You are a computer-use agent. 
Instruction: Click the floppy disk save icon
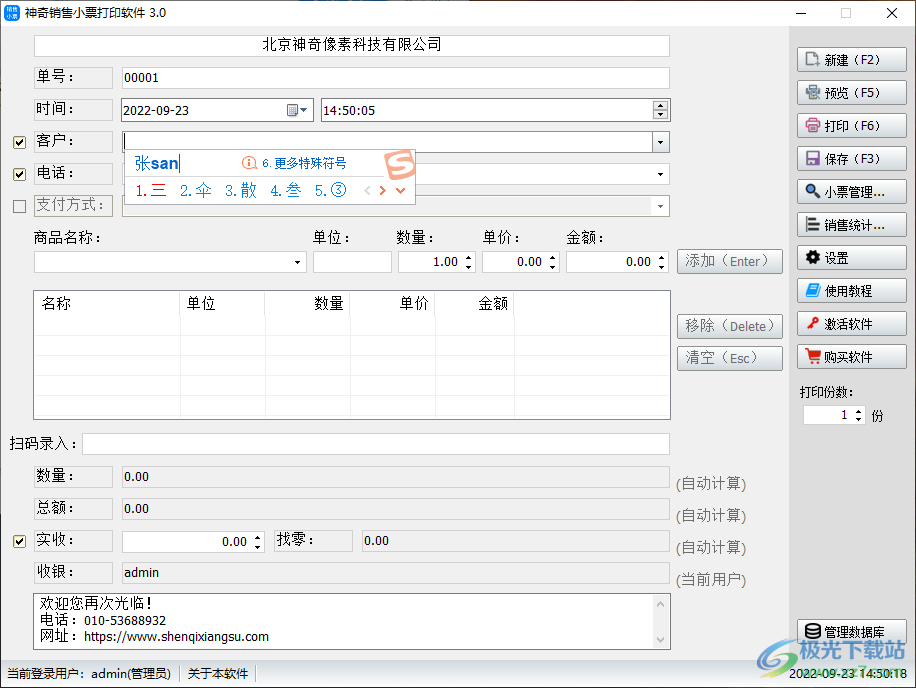pos(813,158)
